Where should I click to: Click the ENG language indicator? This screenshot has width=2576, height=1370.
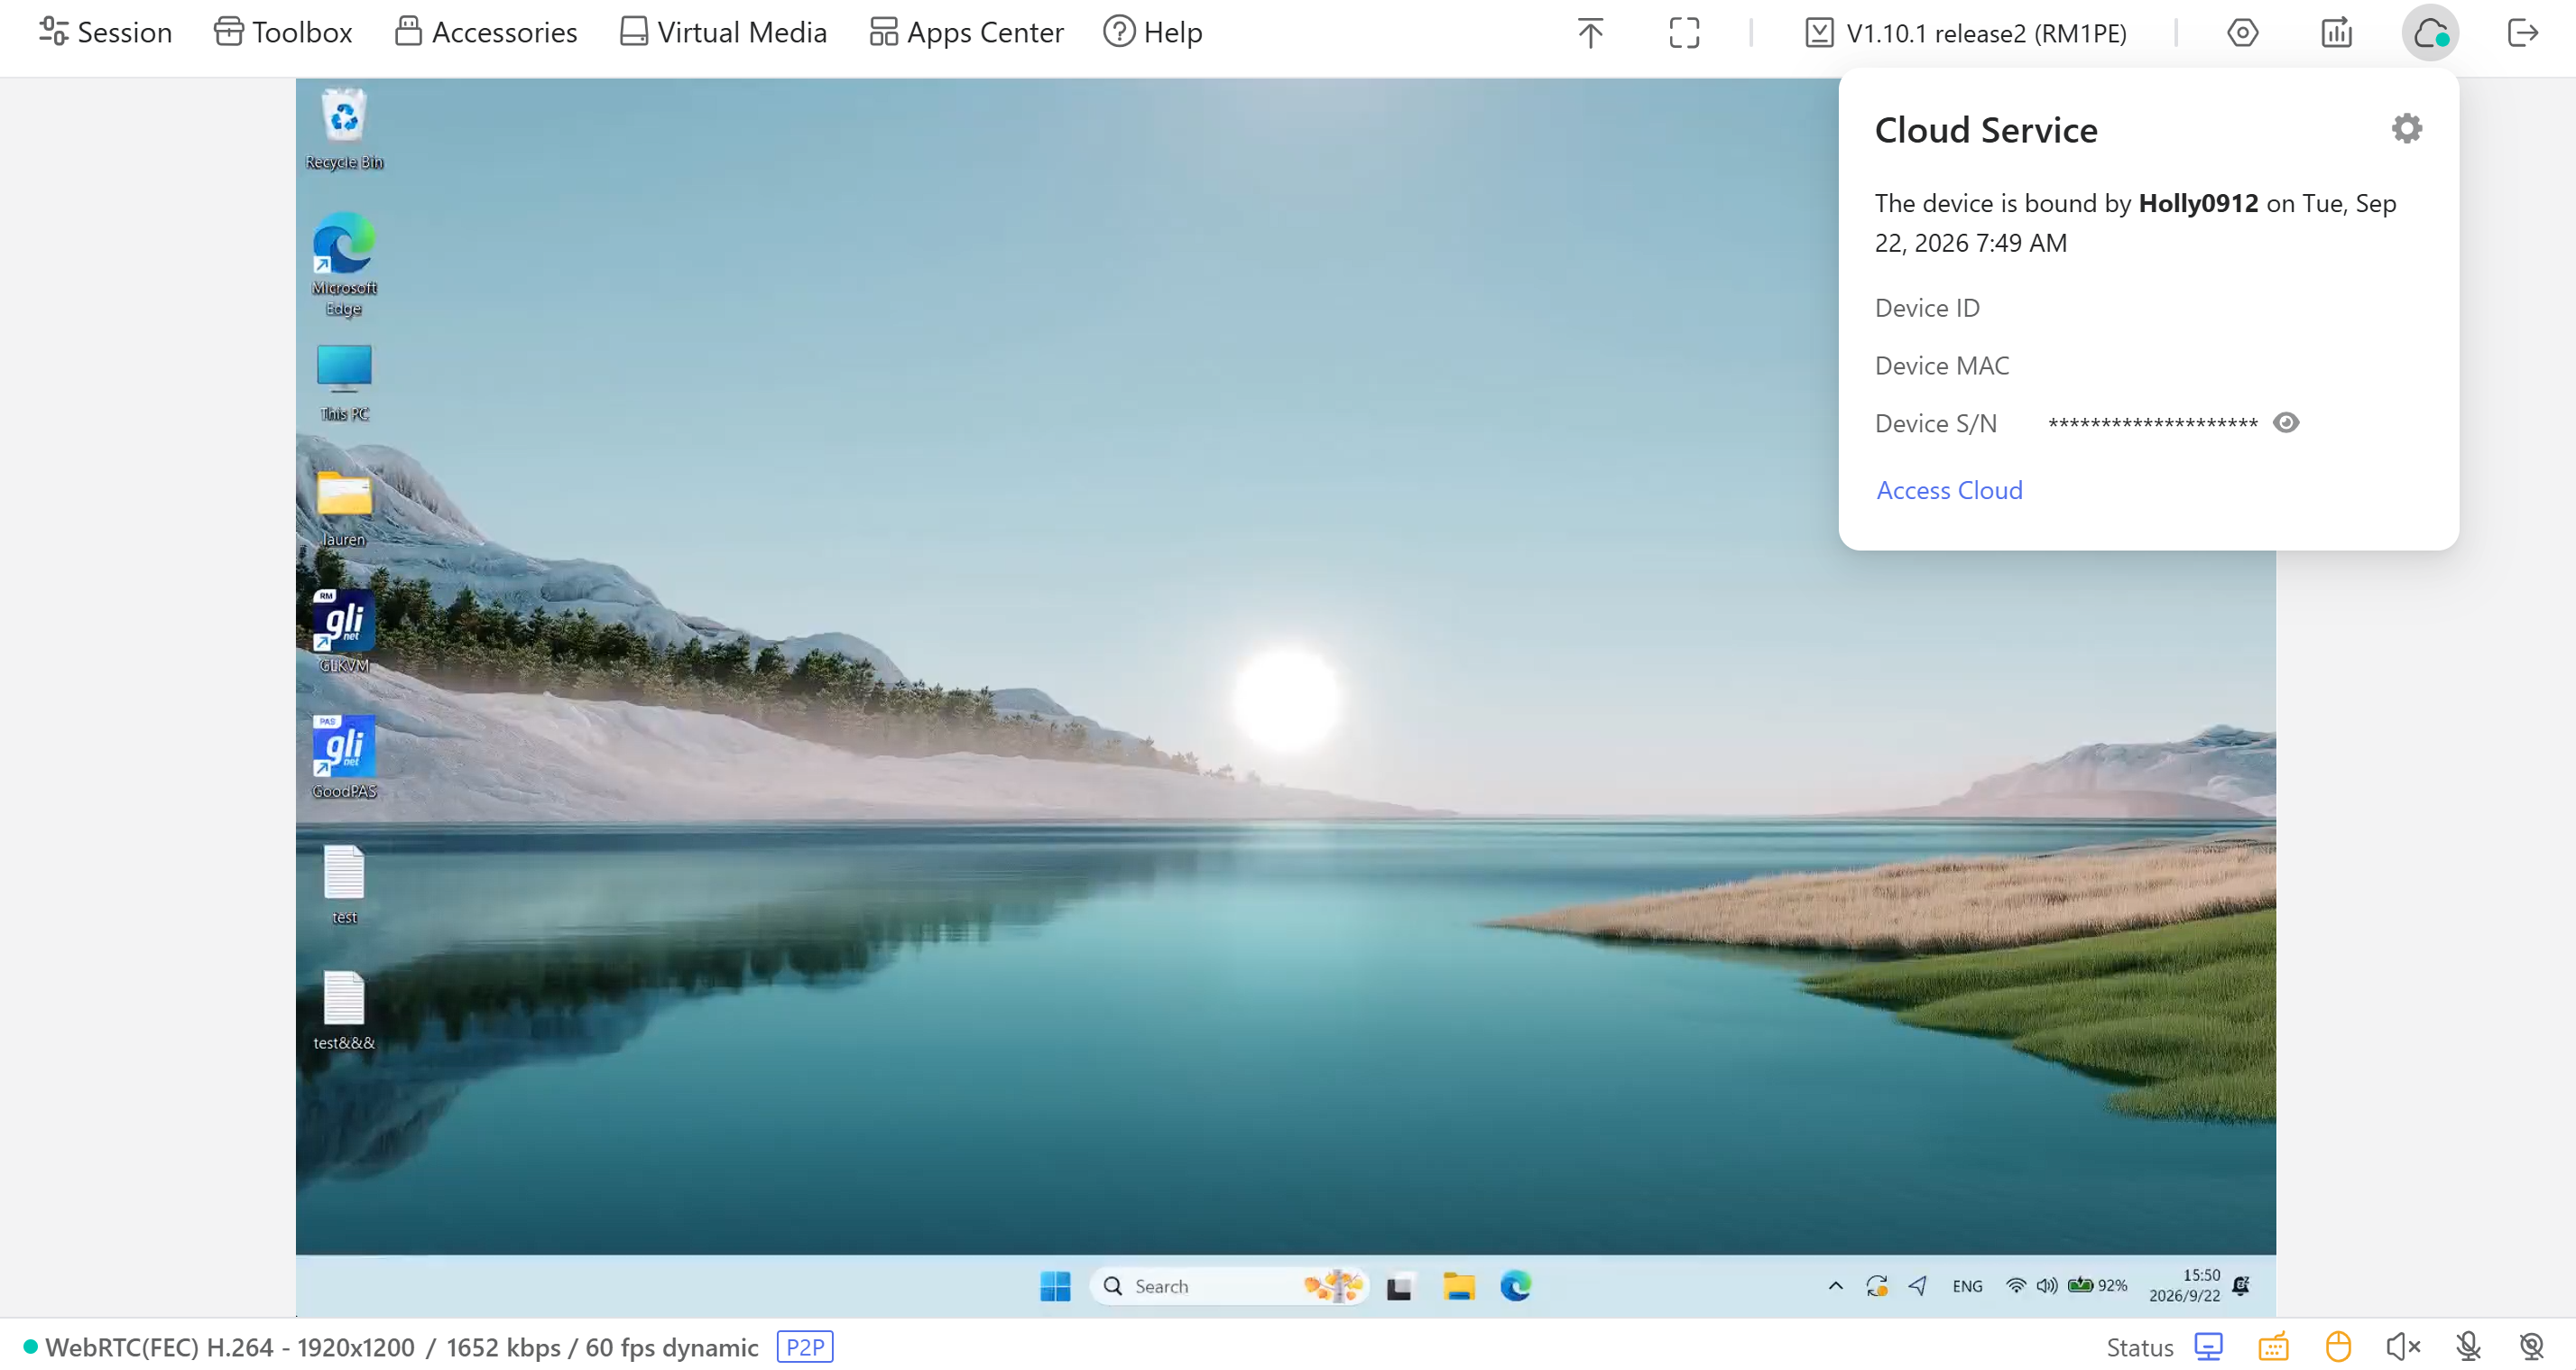1966,1286
